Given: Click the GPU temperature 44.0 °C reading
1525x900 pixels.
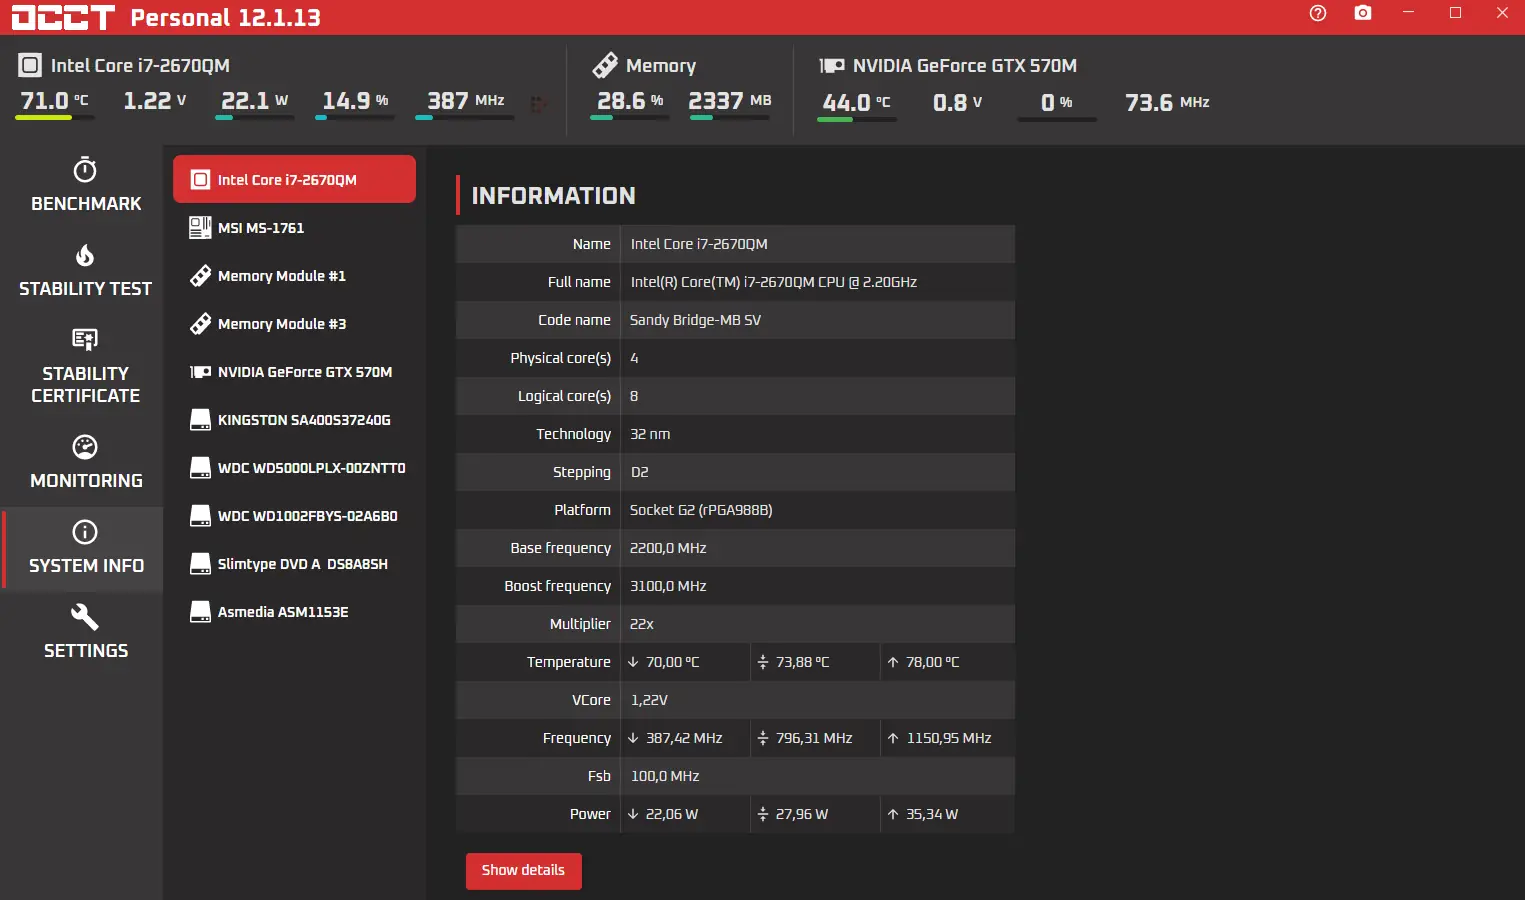Looking at the screenshot, I should (857, 103).
